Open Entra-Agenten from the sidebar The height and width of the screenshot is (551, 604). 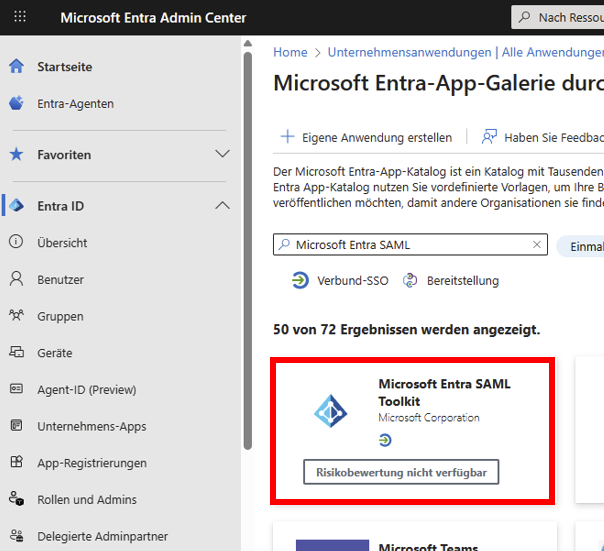click(x=75, y=104)
